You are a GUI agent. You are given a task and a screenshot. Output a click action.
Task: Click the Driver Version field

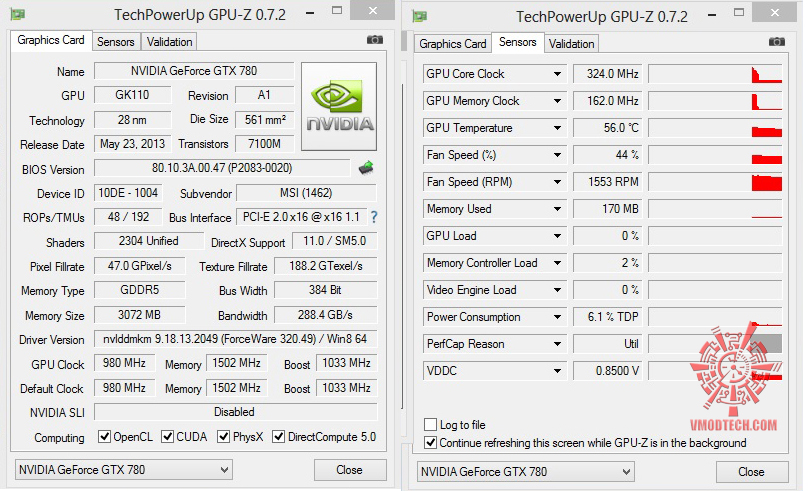click(235, 339)
